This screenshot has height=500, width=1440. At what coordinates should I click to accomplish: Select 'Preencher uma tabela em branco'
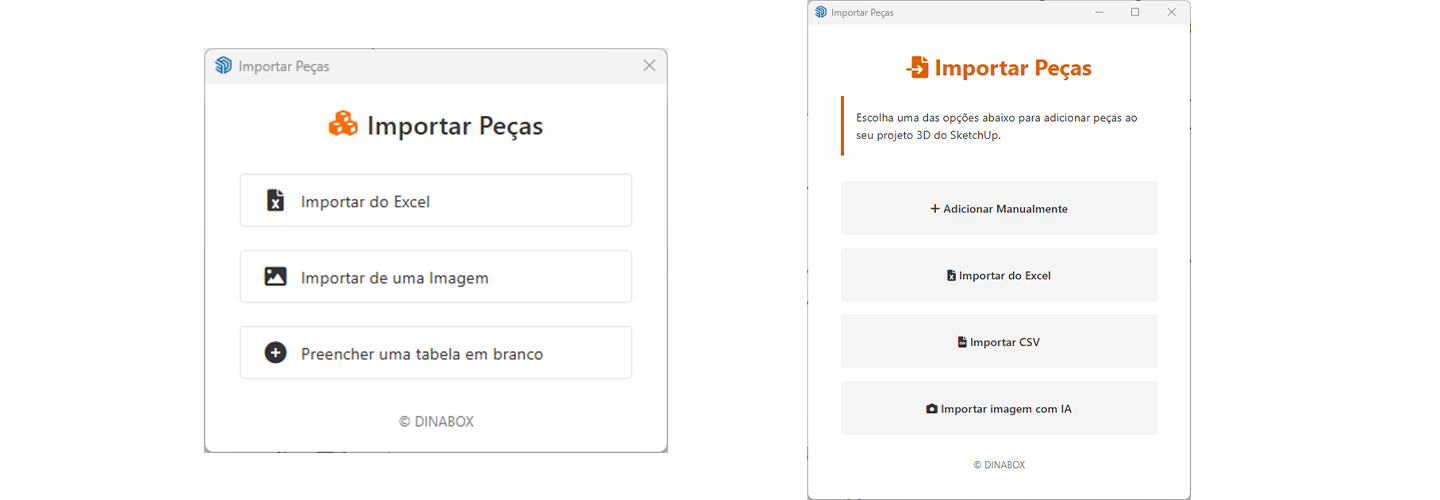point(436,353)
